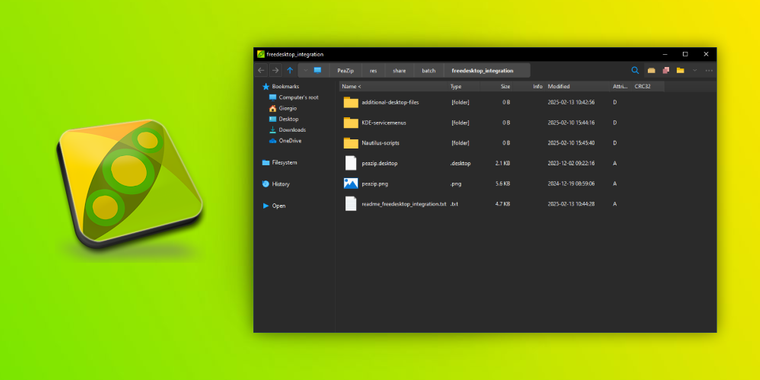The height and width of the screenshot is (380, 760).
Task: Click document icon of the readme file
Action: coord(351,204)
